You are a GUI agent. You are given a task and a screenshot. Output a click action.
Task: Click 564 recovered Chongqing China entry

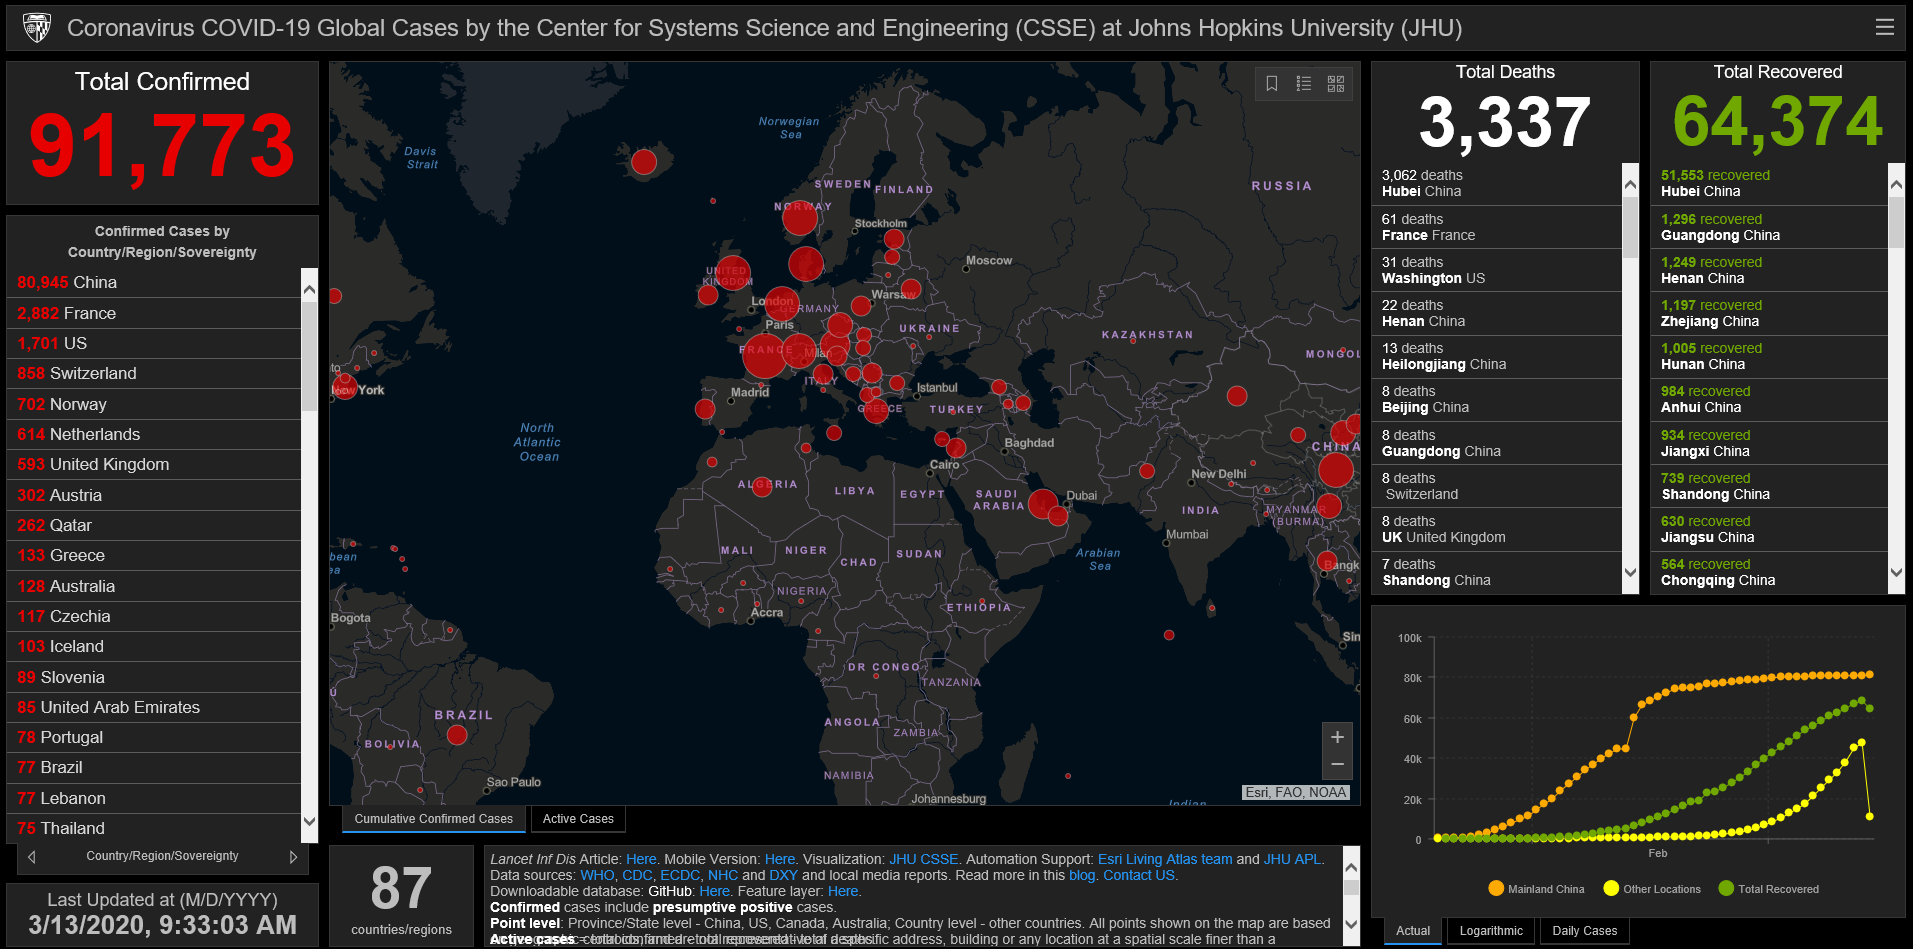tap(1769, 572)
